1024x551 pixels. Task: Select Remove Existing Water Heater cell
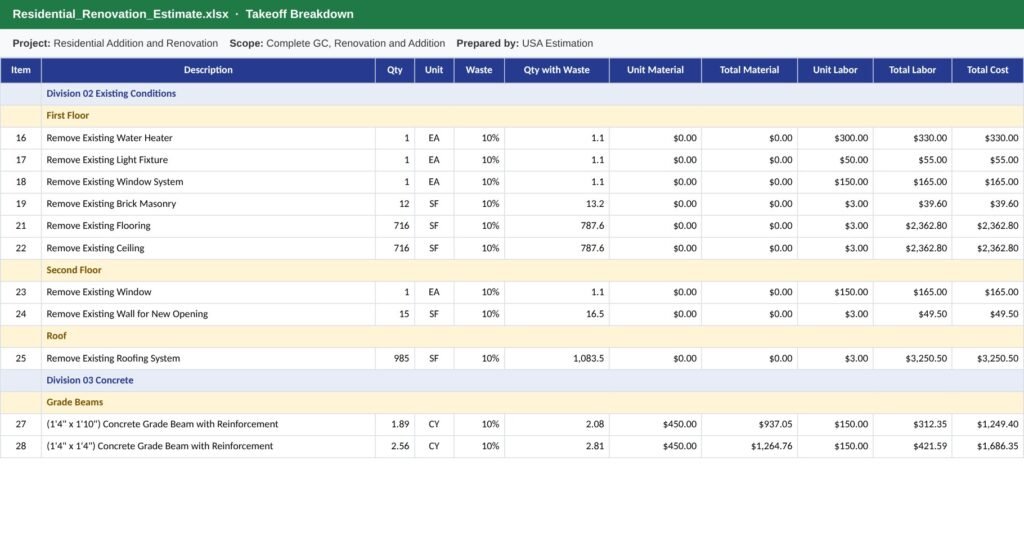click(x=208, y=138)
